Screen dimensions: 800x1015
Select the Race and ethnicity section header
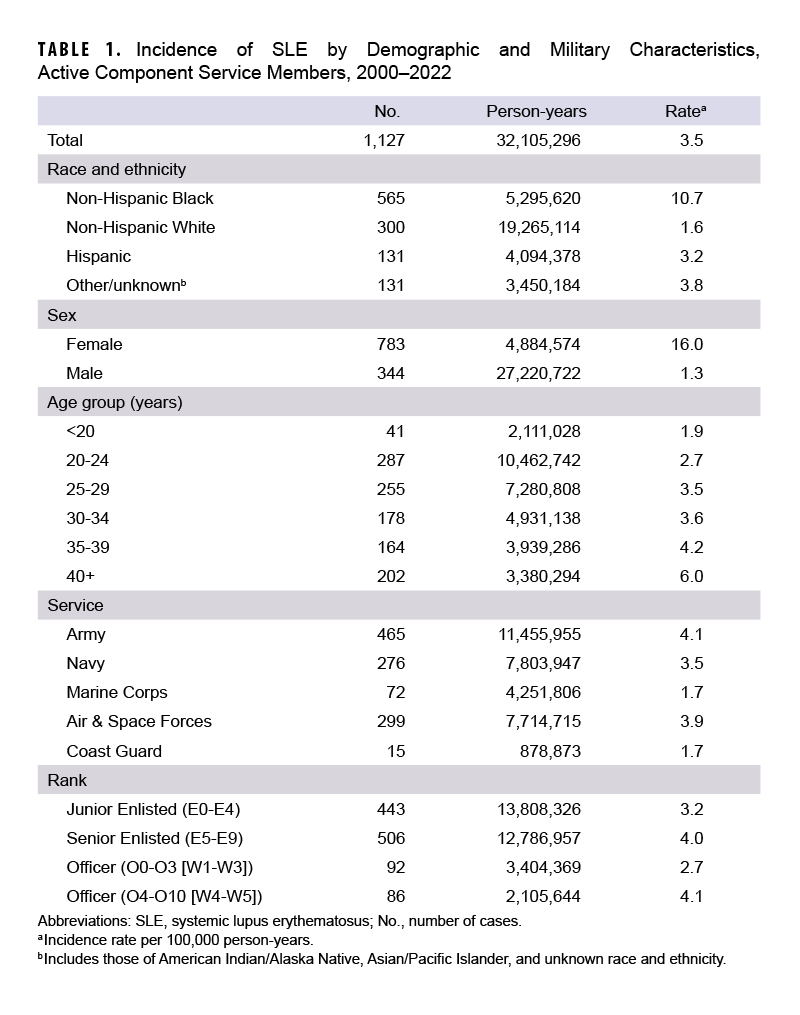point(116,169)
